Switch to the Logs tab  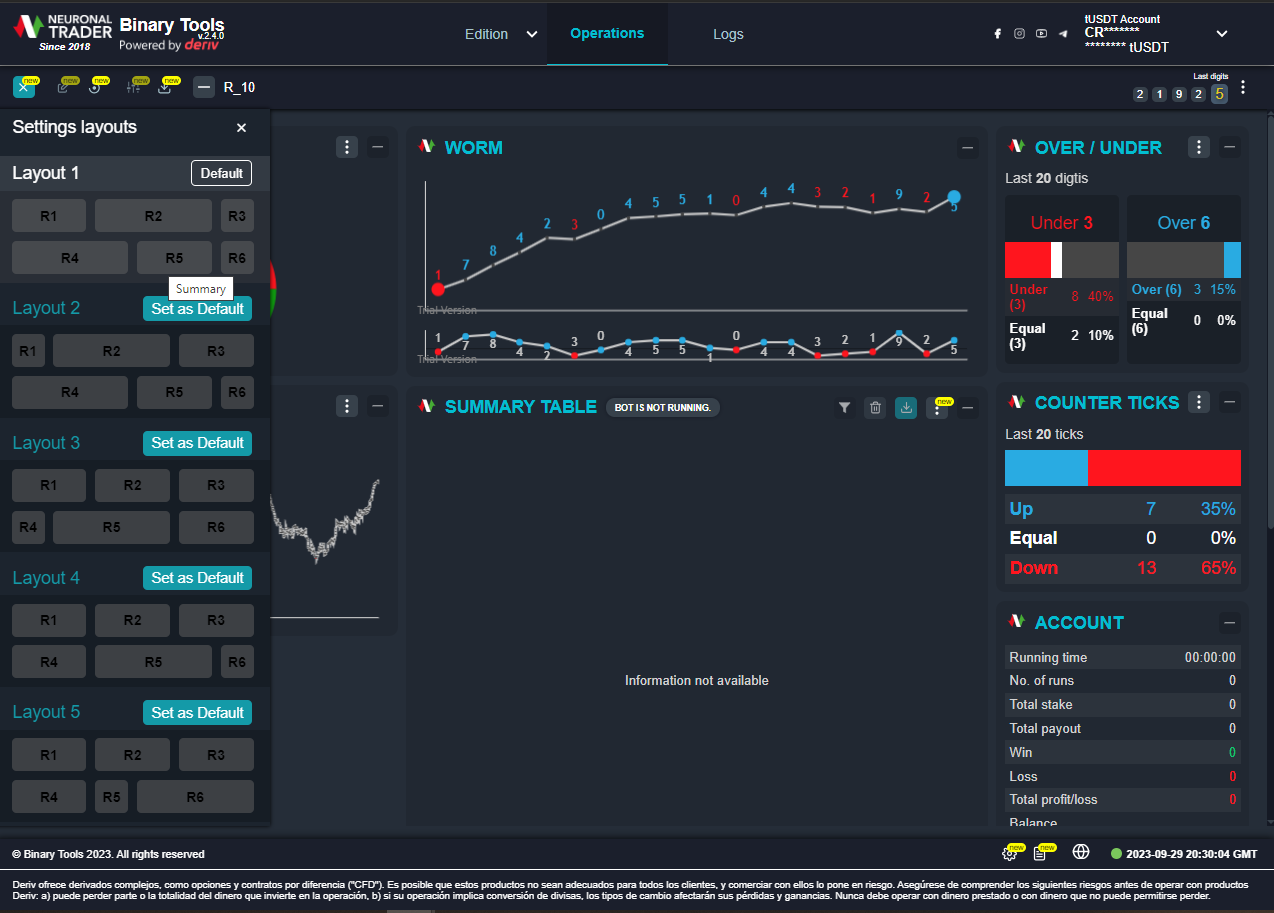point(728,34)
